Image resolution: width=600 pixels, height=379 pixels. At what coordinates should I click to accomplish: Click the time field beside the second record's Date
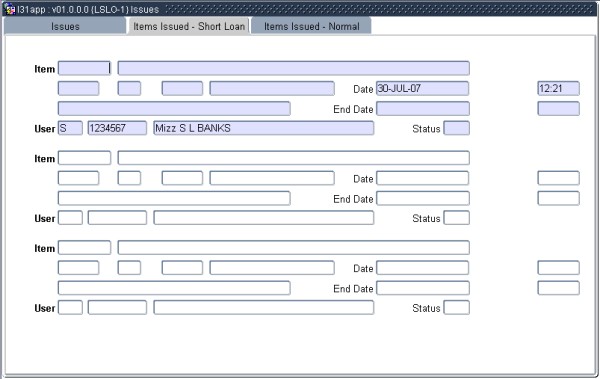(558, 178)
